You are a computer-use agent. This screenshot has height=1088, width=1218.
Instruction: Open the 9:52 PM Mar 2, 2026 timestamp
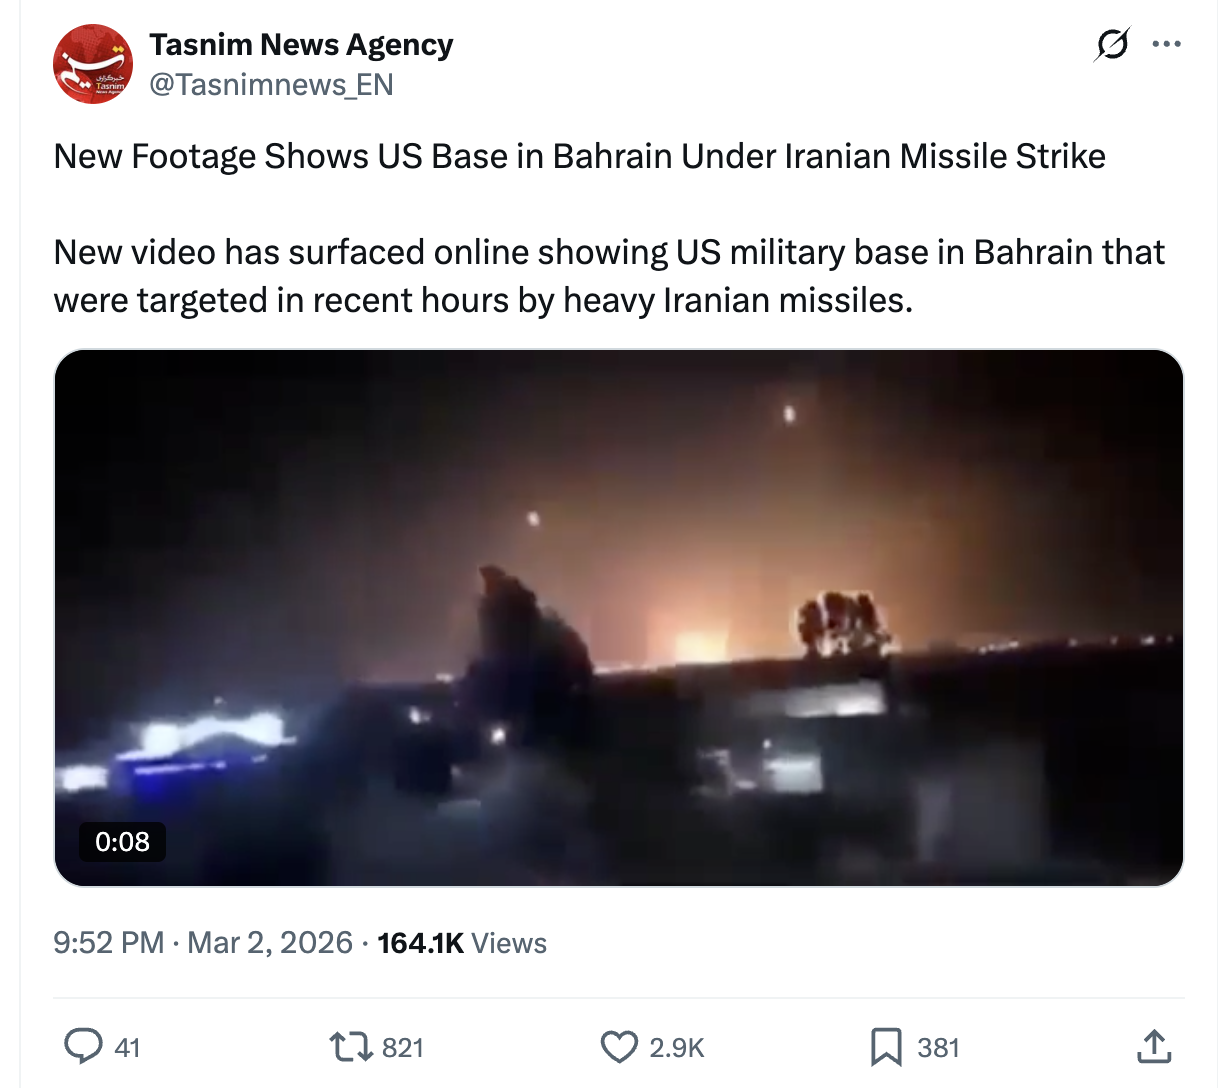coord(203,943)
